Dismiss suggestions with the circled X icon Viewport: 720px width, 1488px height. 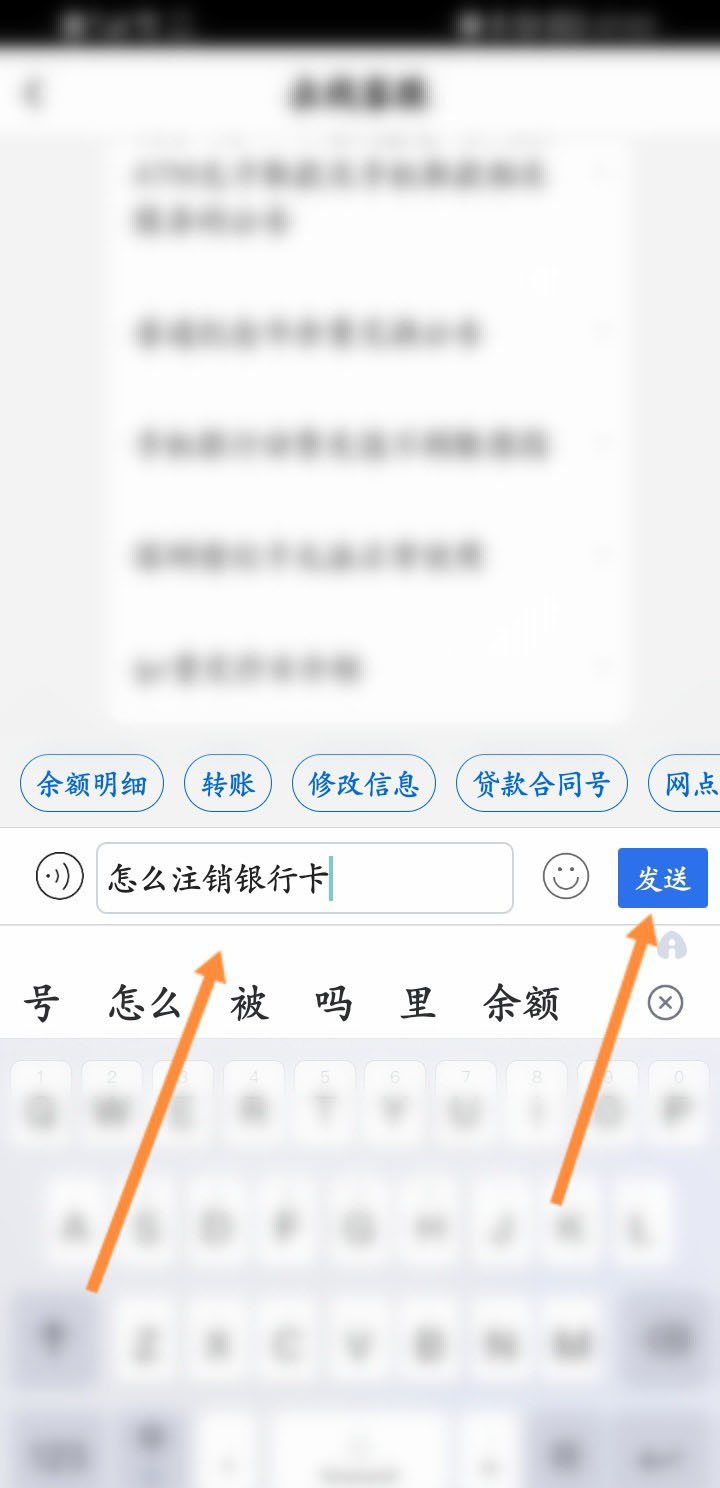point(666,1002)
